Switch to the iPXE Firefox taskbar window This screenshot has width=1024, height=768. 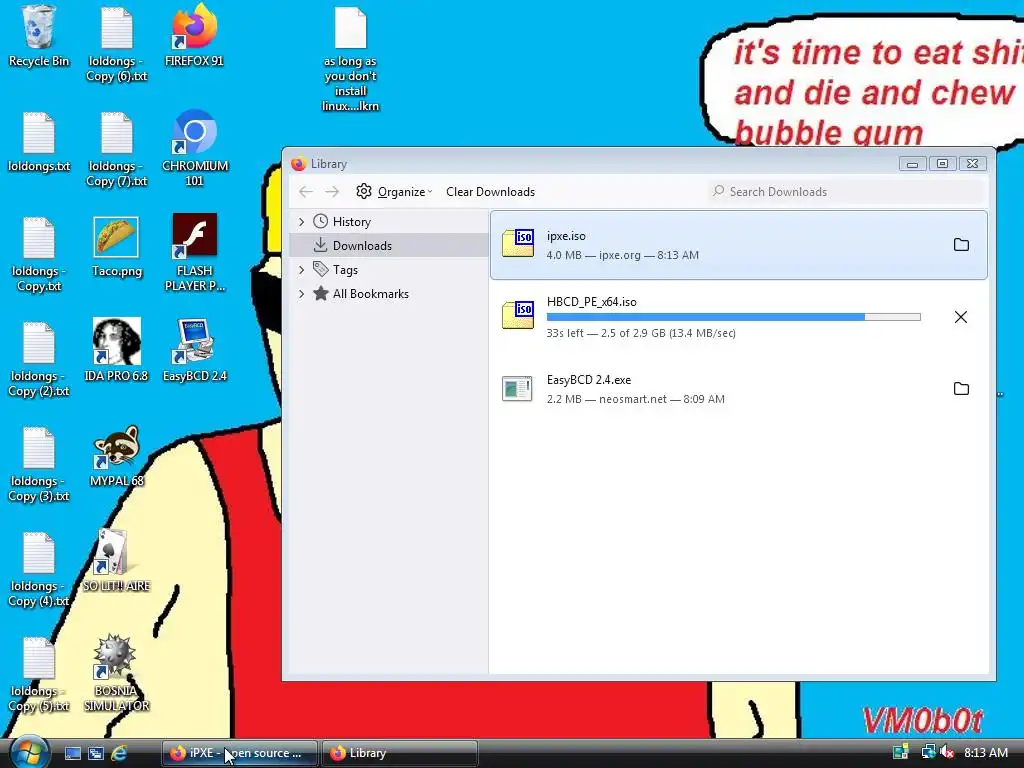coord(240,753)
